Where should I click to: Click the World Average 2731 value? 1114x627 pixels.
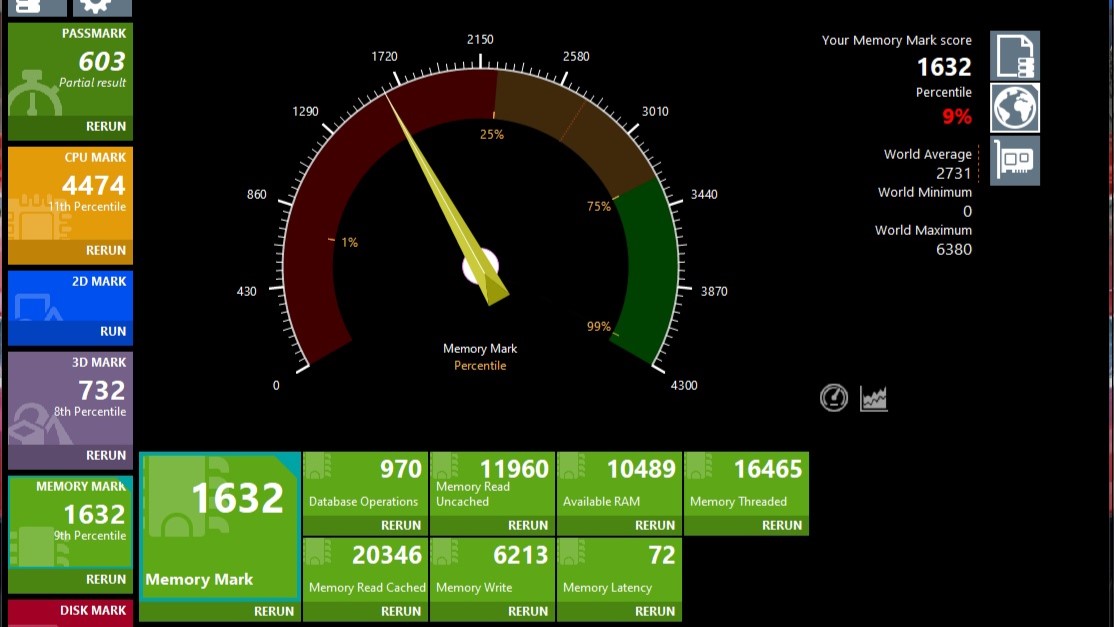point(953,173)
